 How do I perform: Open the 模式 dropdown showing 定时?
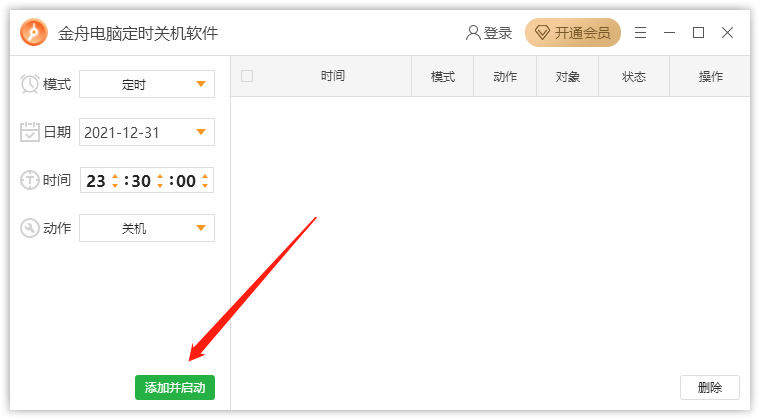(147, 84)
